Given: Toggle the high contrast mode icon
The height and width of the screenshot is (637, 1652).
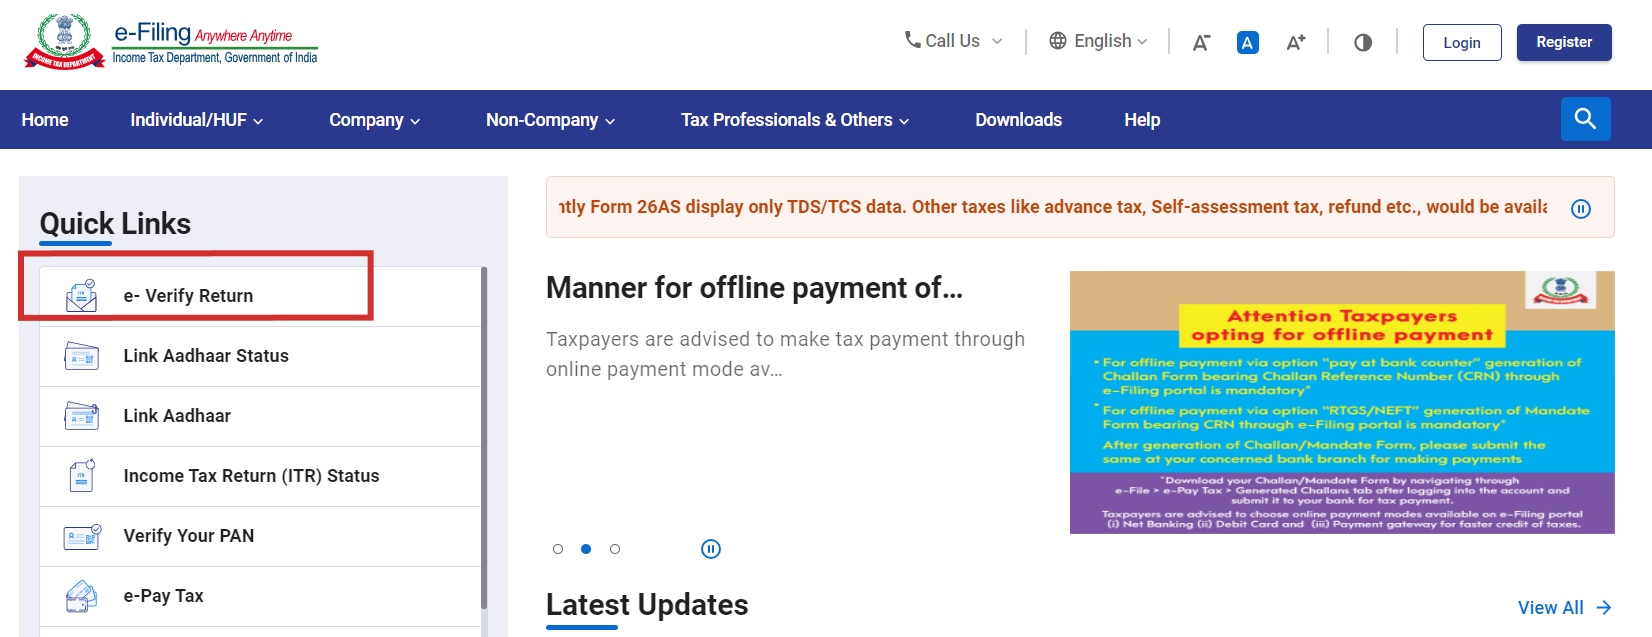Looking at the screenshot, I should pyautogui.click(x=1362, y=42).
